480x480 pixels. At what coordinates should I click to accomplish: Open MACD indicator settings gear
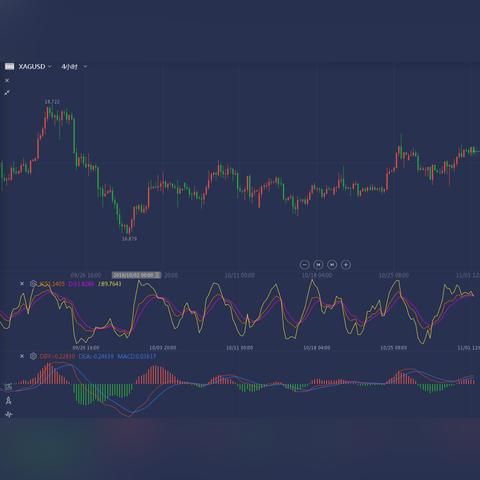tap(33, 356)
